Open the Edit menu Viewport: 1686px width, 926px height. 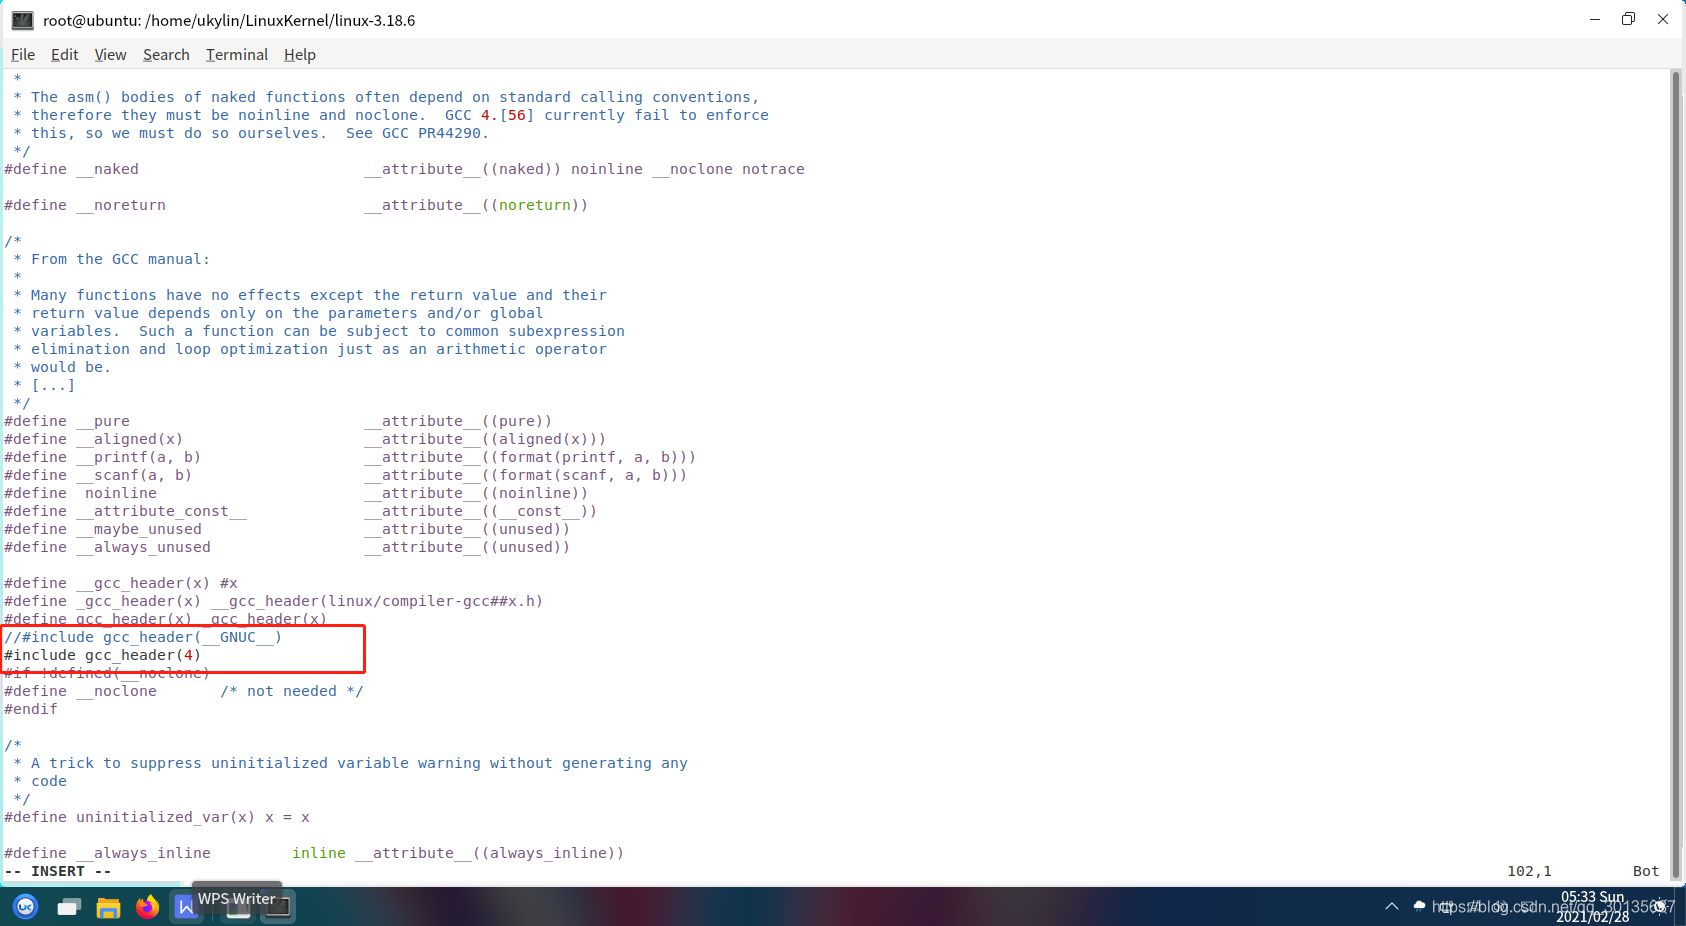64,55
